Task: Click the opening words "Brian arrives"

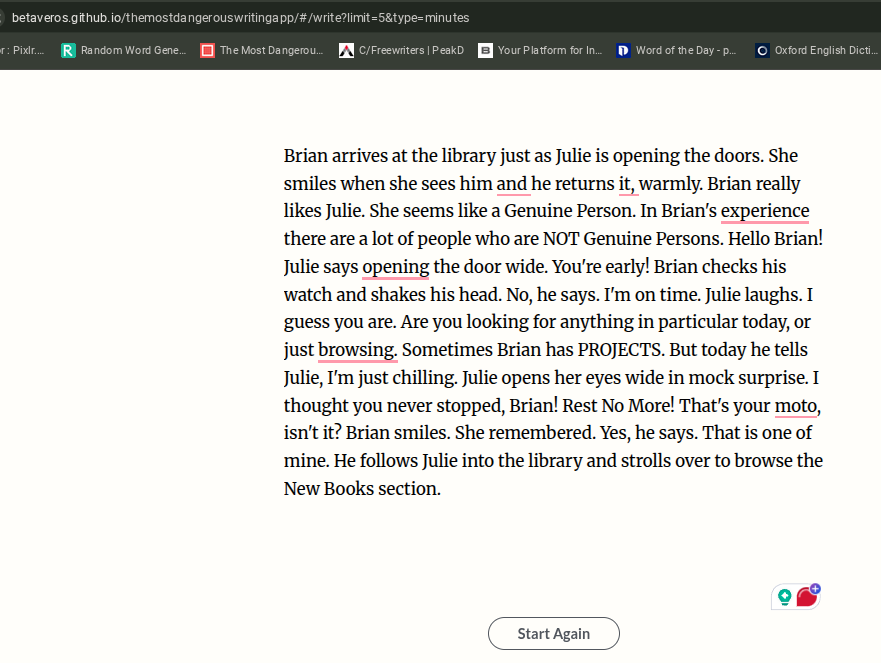Action: (334, 156)
